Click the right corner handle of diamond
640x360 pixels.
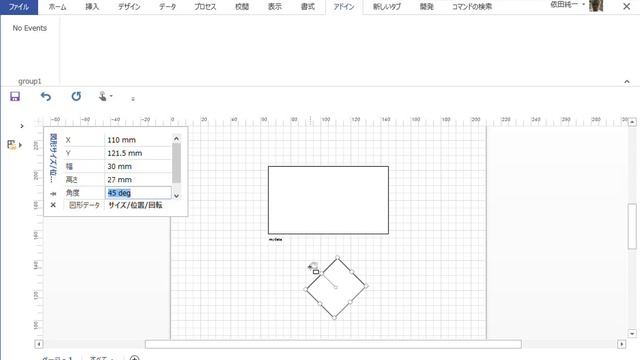pyautogui.click(x=367, y=286)
